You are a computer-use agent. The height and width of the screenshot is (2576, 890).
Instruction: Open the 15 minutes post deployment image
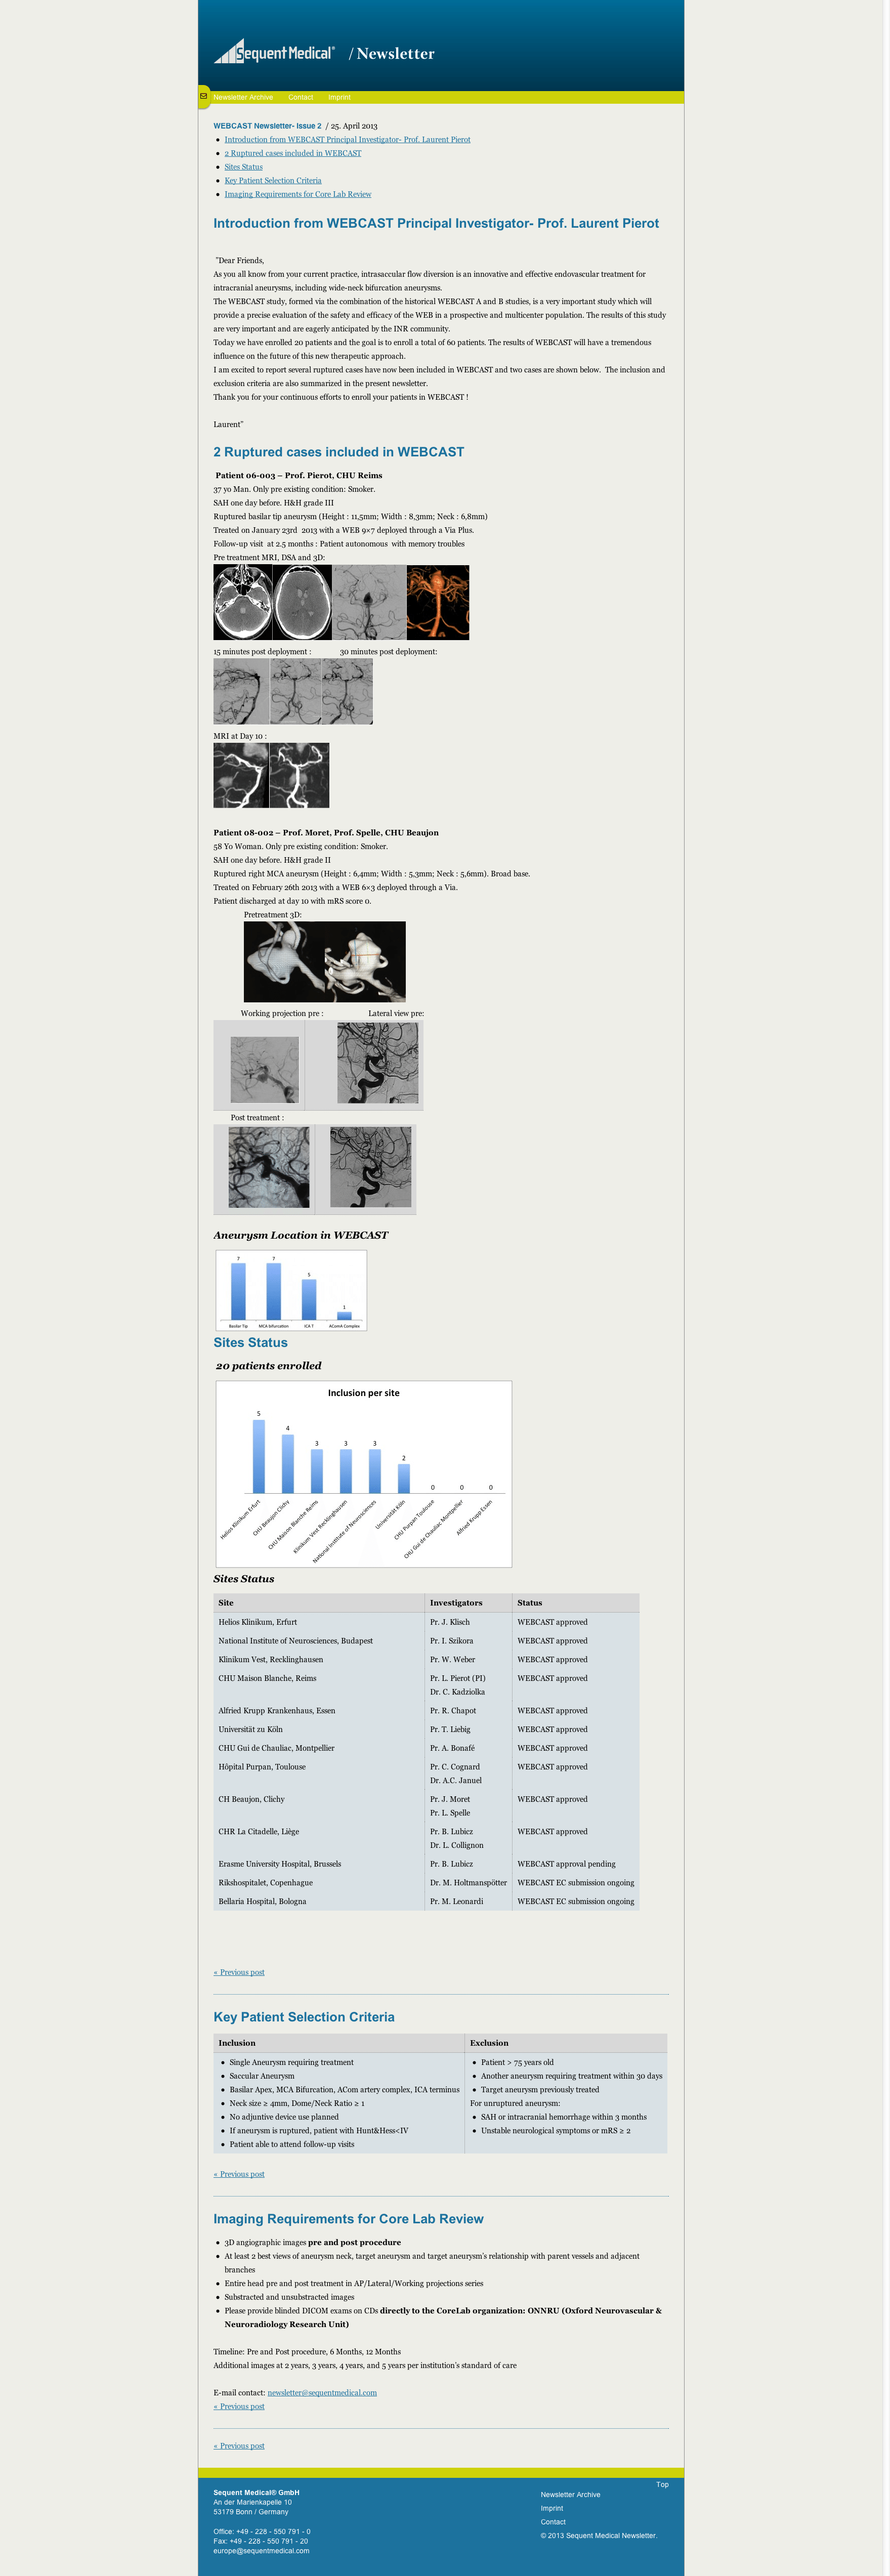[241, 692]
